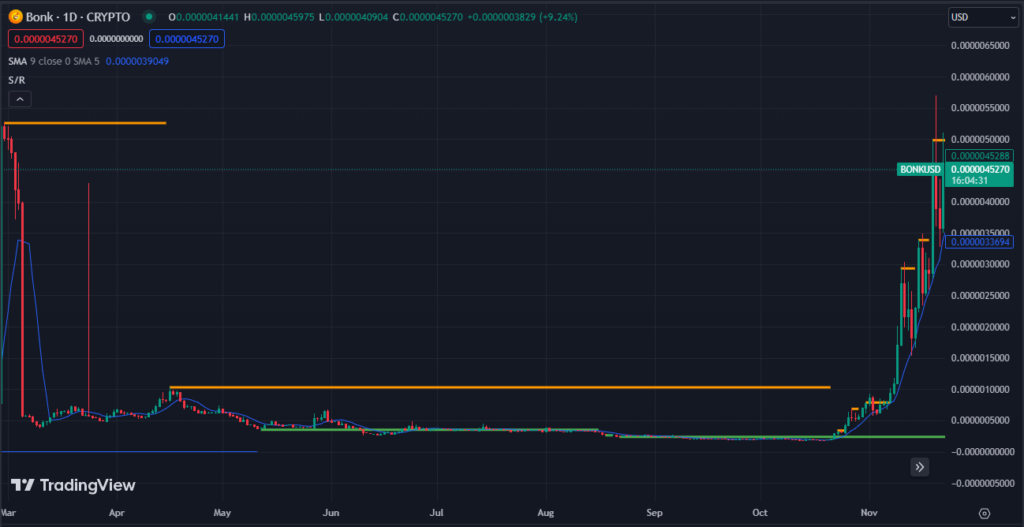Select the orange resistance line at top left
Screen dimensions: 1024x527
pyautogui.click(x=85, y=123)
